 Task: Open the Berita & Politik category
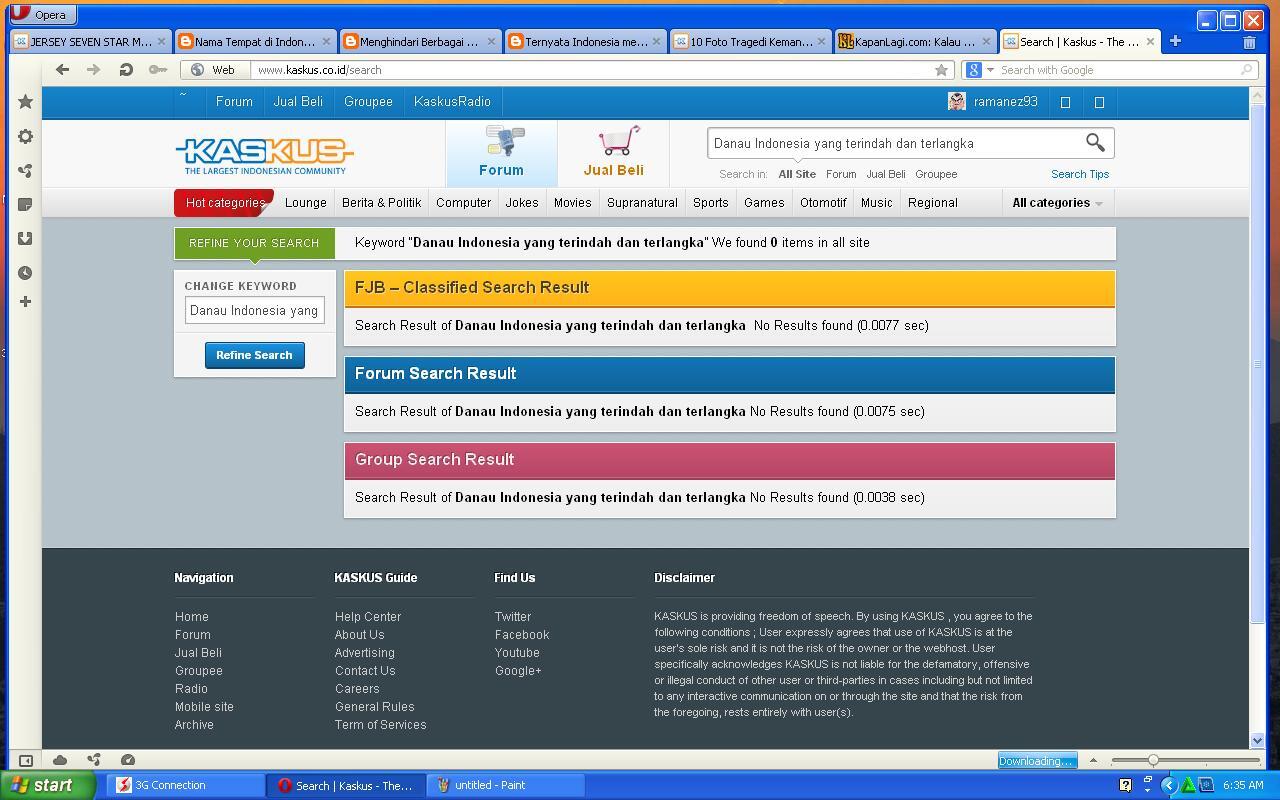click(381, 202)
